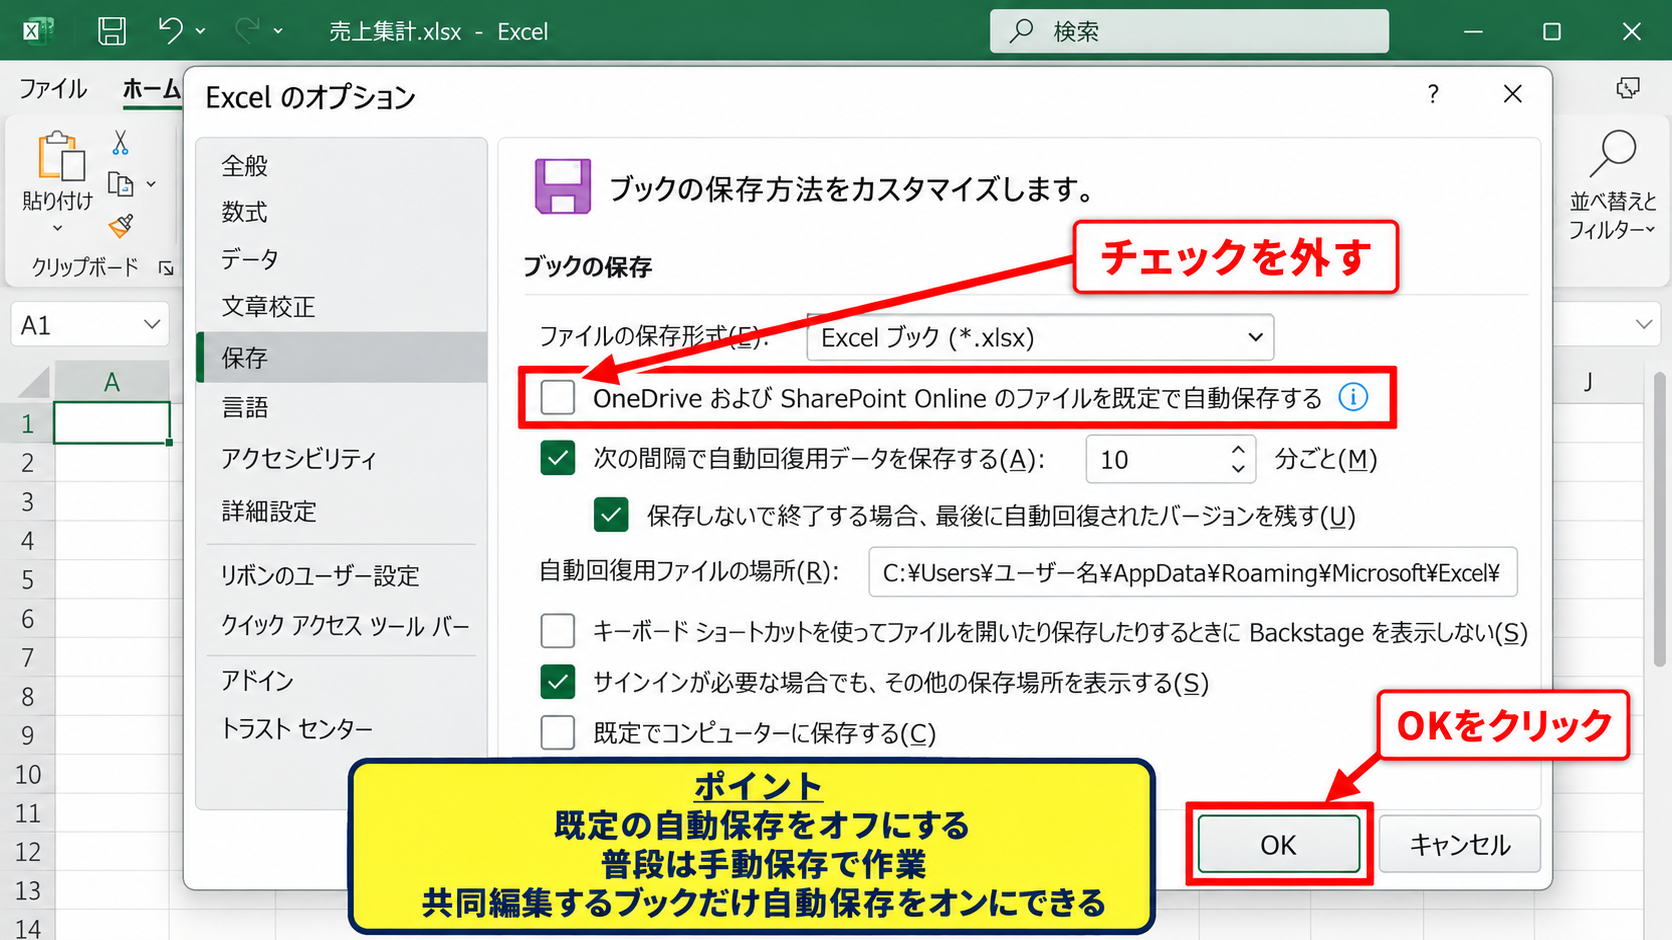This screenshot has width=1672, height=940.
Task: Click the Save icon in title bar
Action: pos(112,31)
